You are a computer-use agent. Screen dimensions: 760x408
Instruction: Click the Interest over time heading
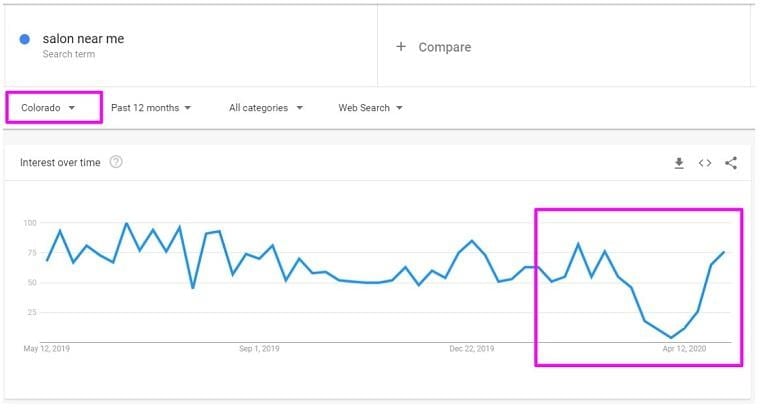pyautogui.click(x=60, y=162)
